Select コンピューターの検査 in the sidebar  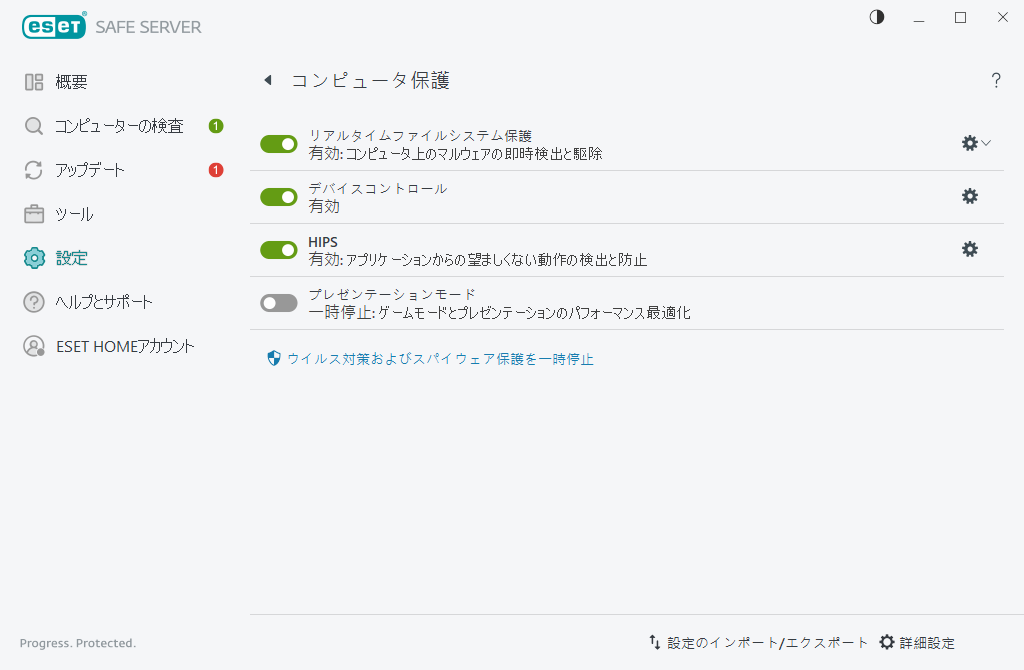(120, 125)
